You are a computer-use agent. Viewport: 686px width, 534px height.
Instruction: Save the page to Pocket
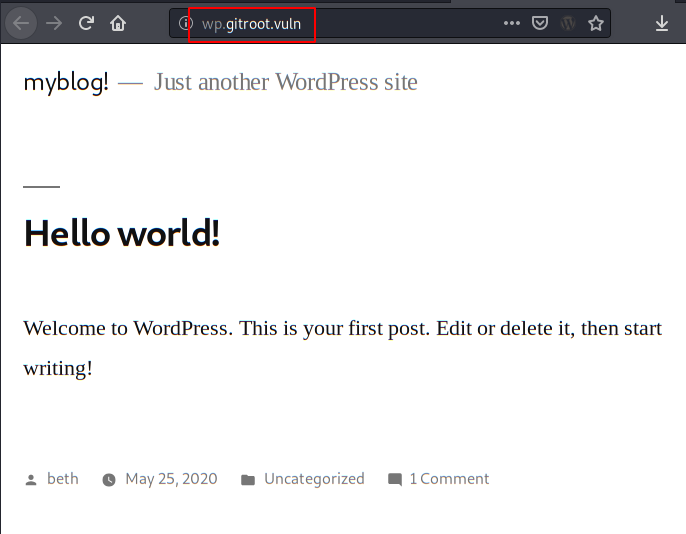[x=540, y=23]
